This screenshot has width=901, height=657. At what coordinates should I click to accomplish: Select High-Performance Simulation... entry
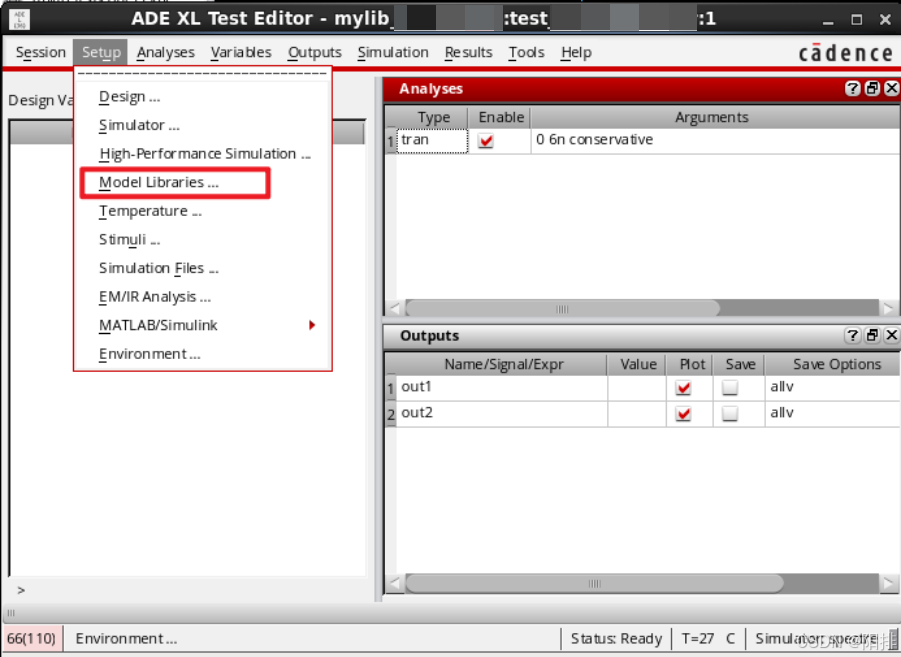[x=203, y=154]
